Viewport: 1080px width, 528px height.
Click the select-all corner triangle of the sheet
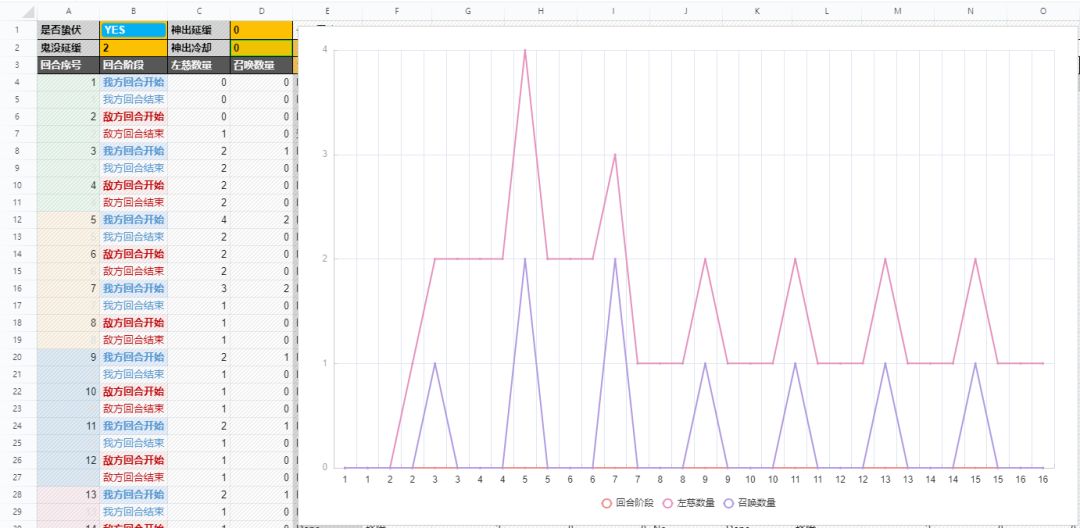click(x=27, y=12)
